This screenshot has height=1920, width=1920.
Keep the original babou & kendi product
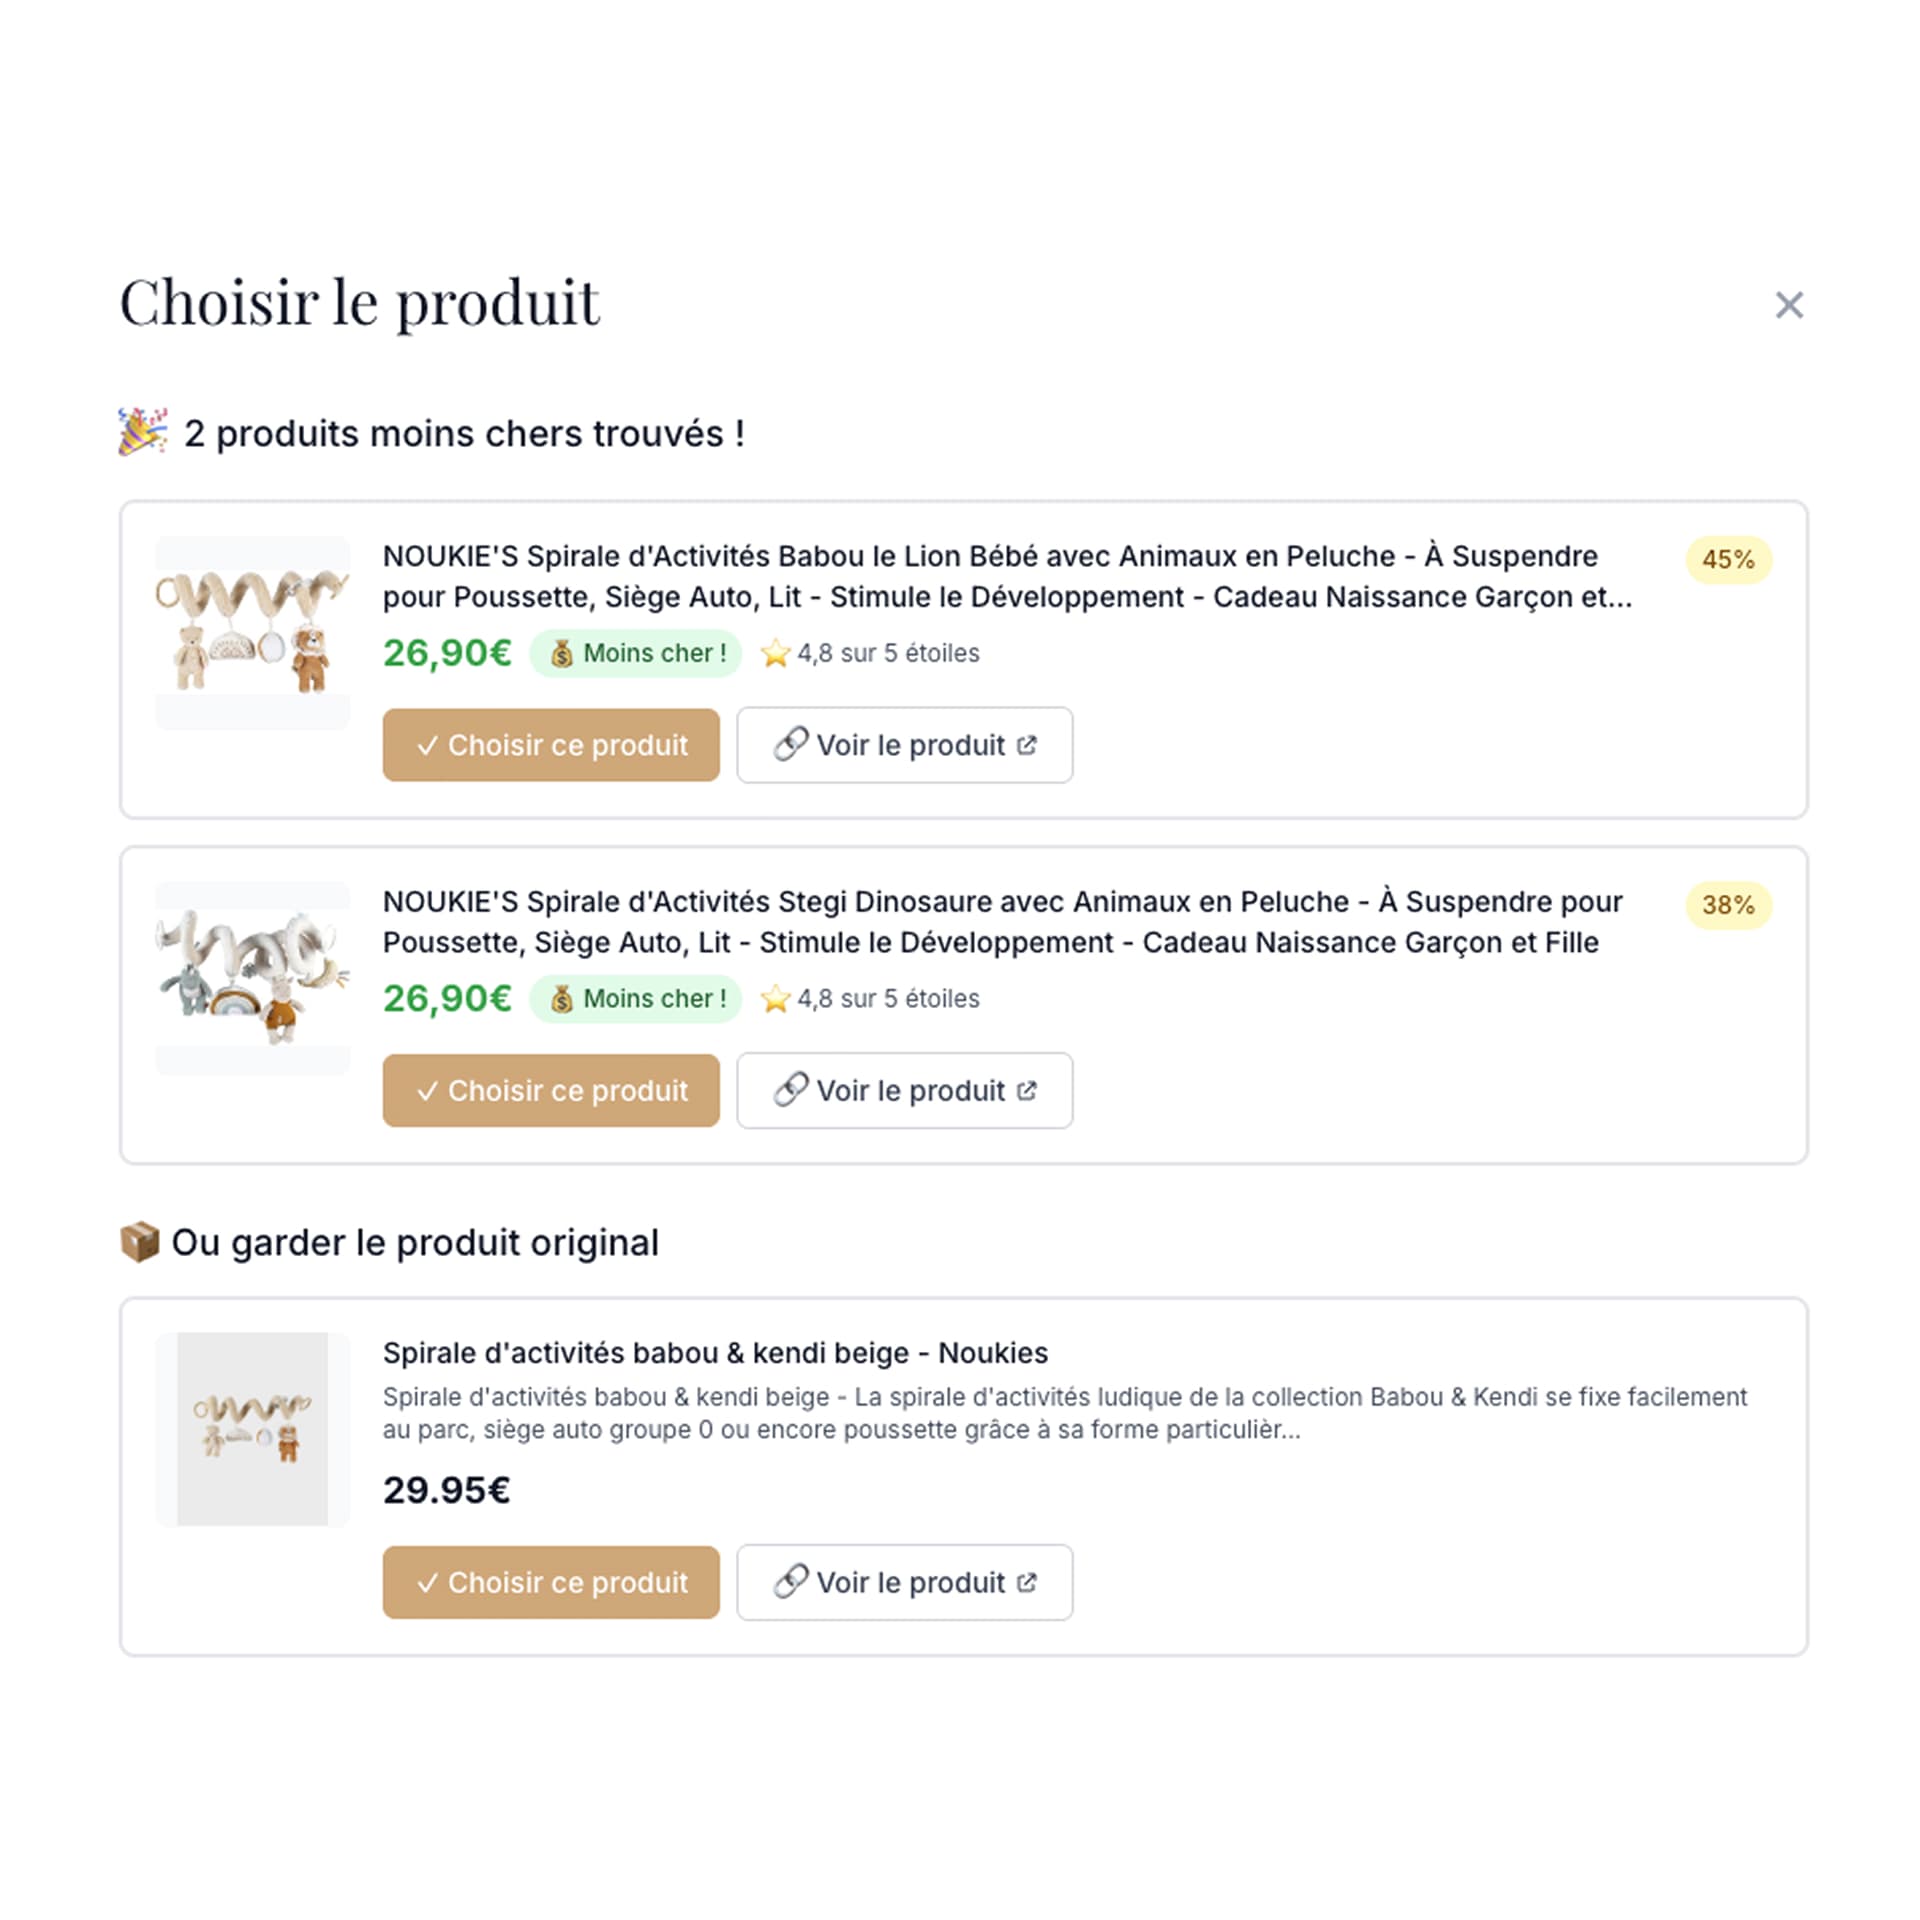pyautogui.click(x=551, y=1582)
